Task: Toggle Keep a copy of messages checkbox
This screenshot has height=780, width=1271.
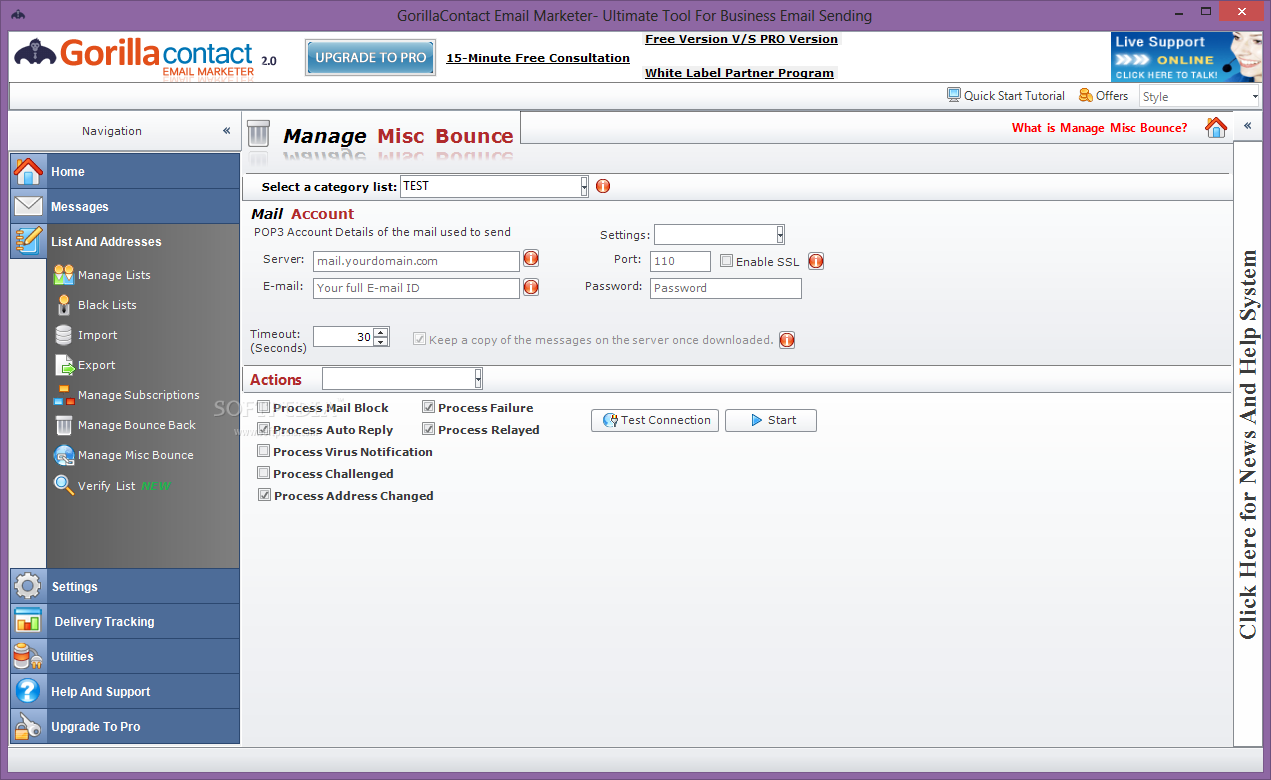Action: pyautogui.click(x=420, y=339)
